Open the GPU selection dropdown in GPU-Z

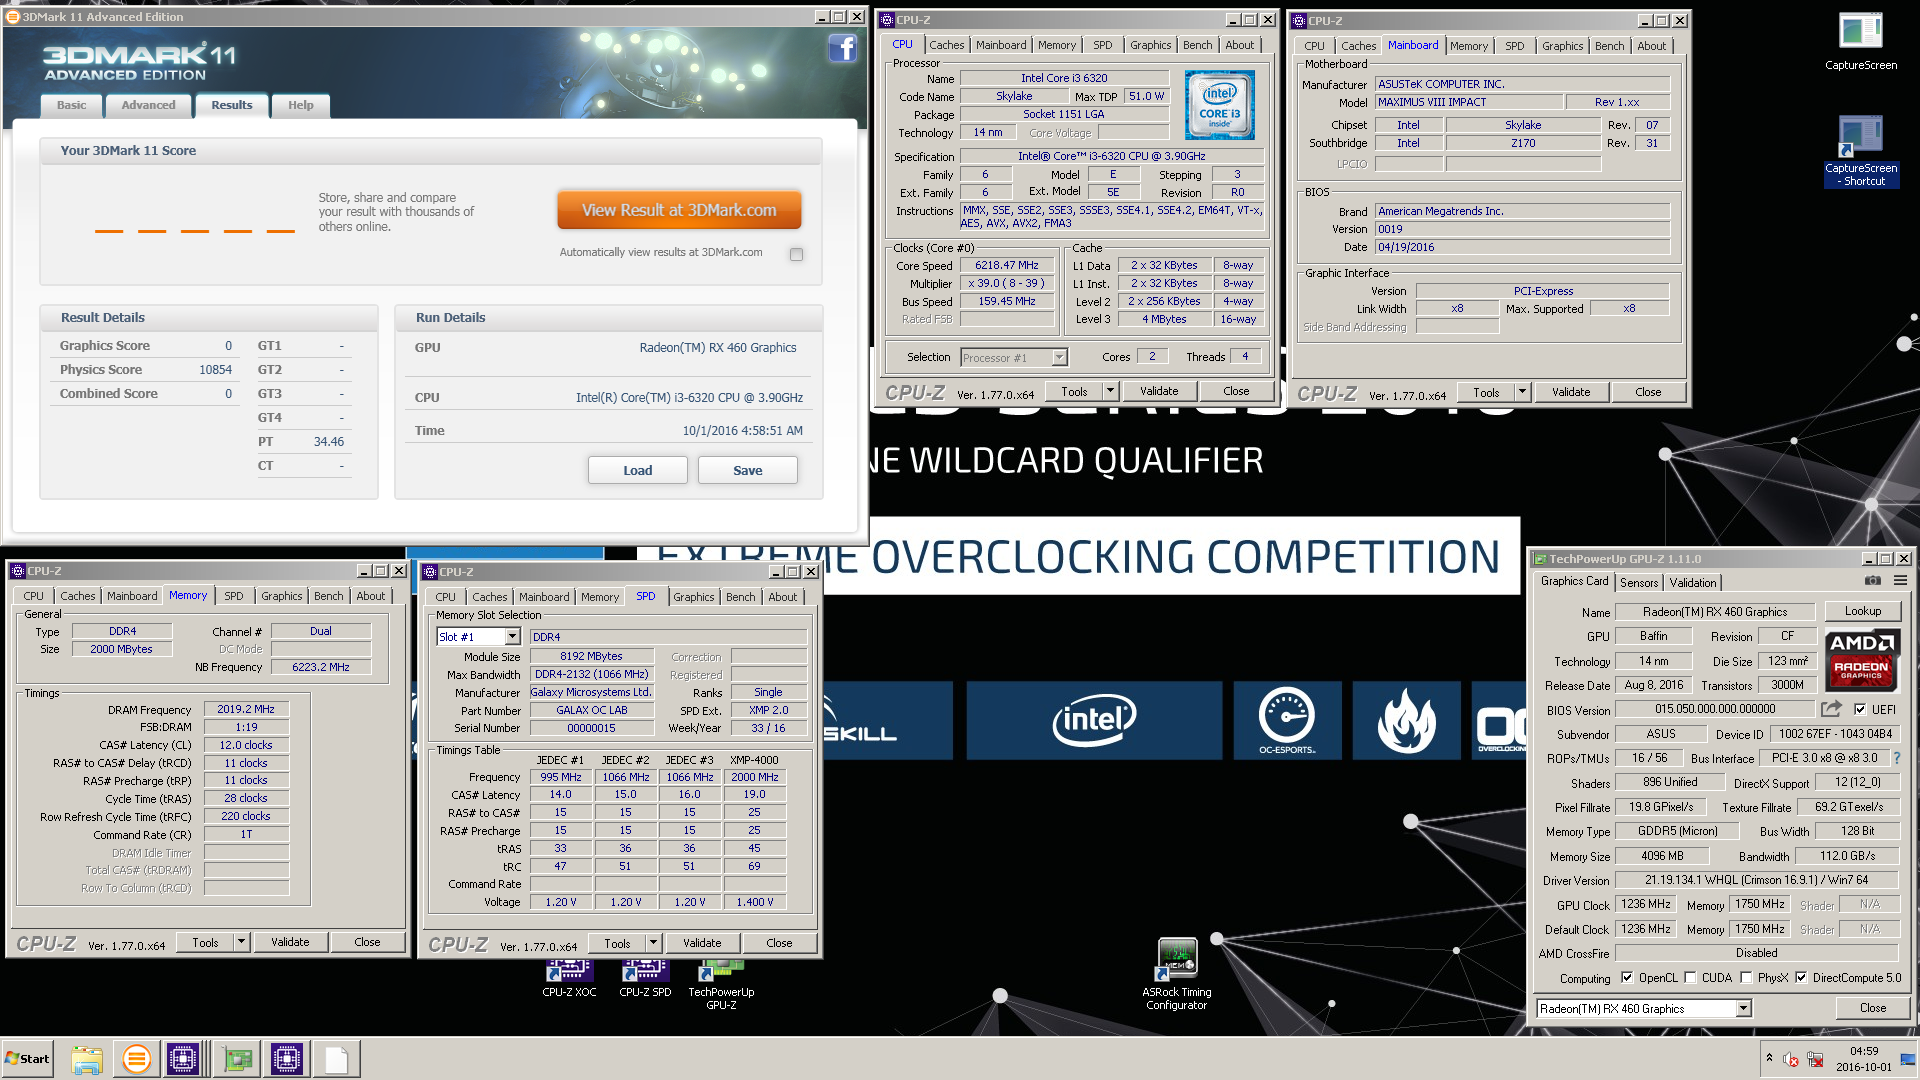pyautogui.click(x=1743, y=1008)
